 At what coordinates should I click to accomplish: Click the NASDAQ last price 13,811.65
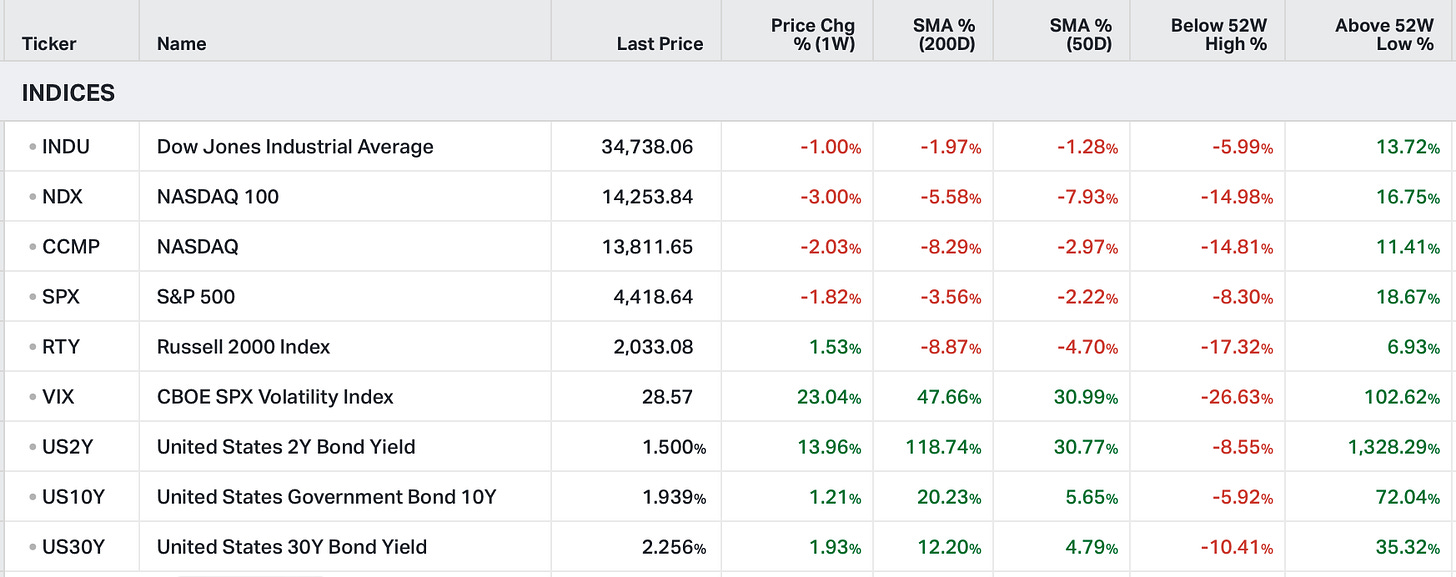(x=647, y=247)
